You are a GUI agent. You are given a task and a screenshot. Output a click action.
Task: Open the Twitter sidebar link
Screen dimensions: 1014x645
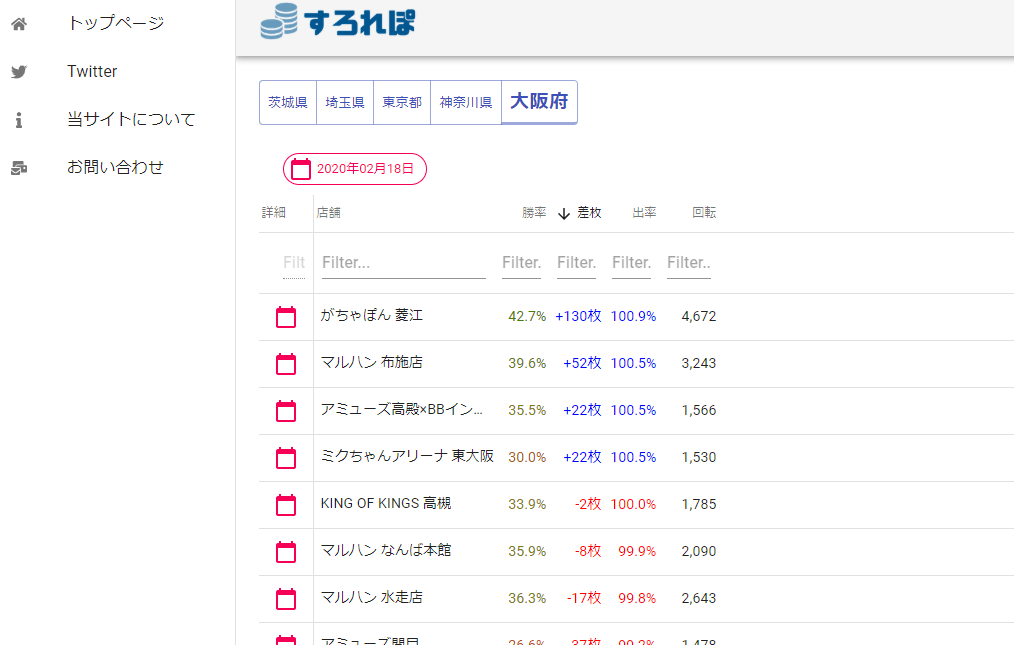[92, 71]
